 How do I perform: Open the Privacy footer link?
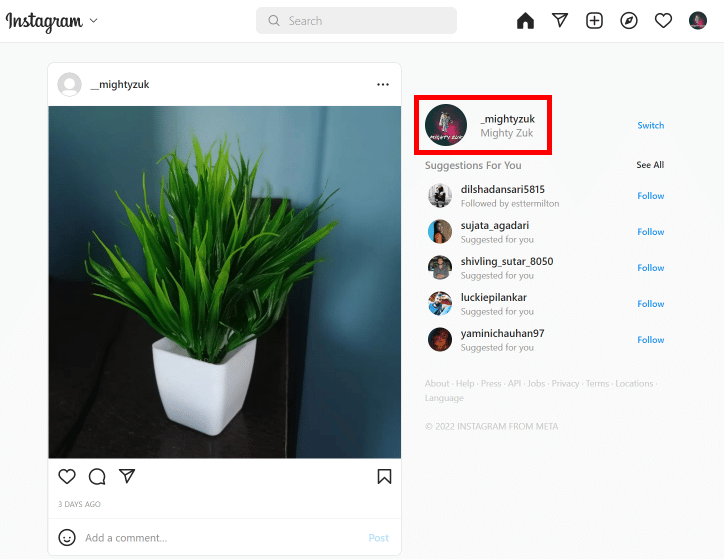point(565,384)
